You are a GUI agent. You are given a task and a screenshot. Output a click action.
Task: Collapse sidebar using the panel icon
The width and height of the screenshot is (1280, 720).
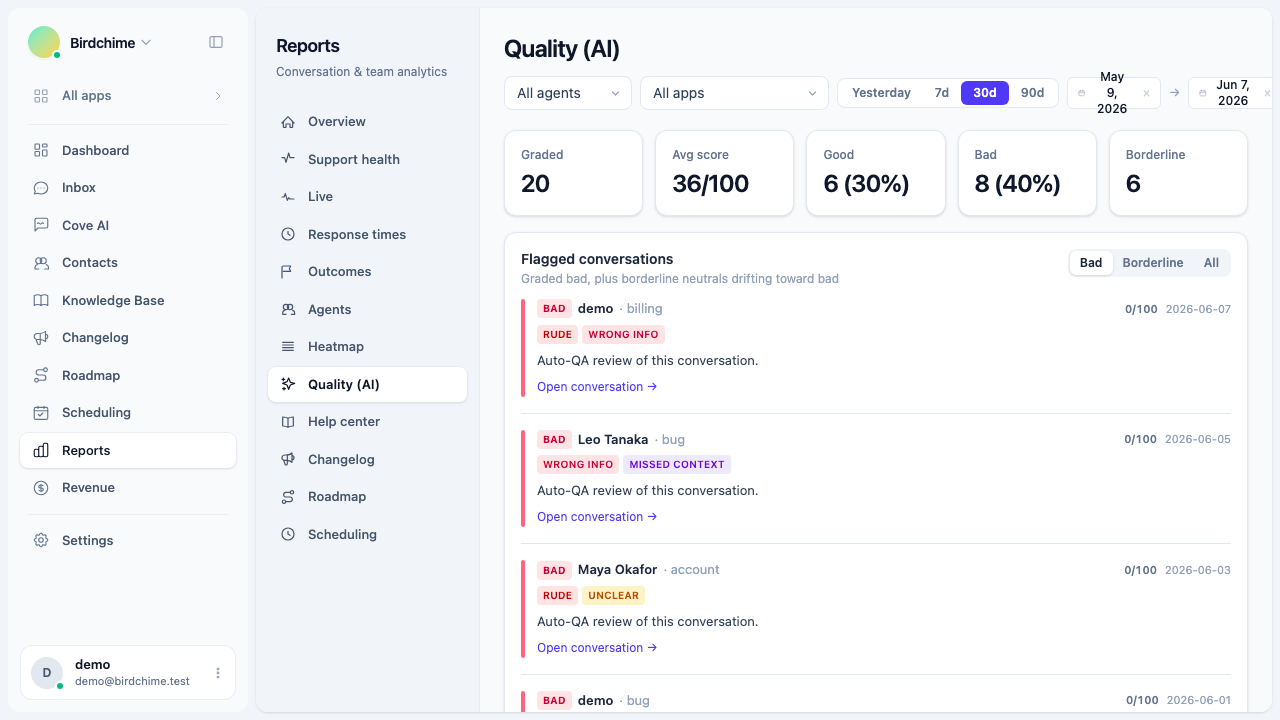click(216, 42)
